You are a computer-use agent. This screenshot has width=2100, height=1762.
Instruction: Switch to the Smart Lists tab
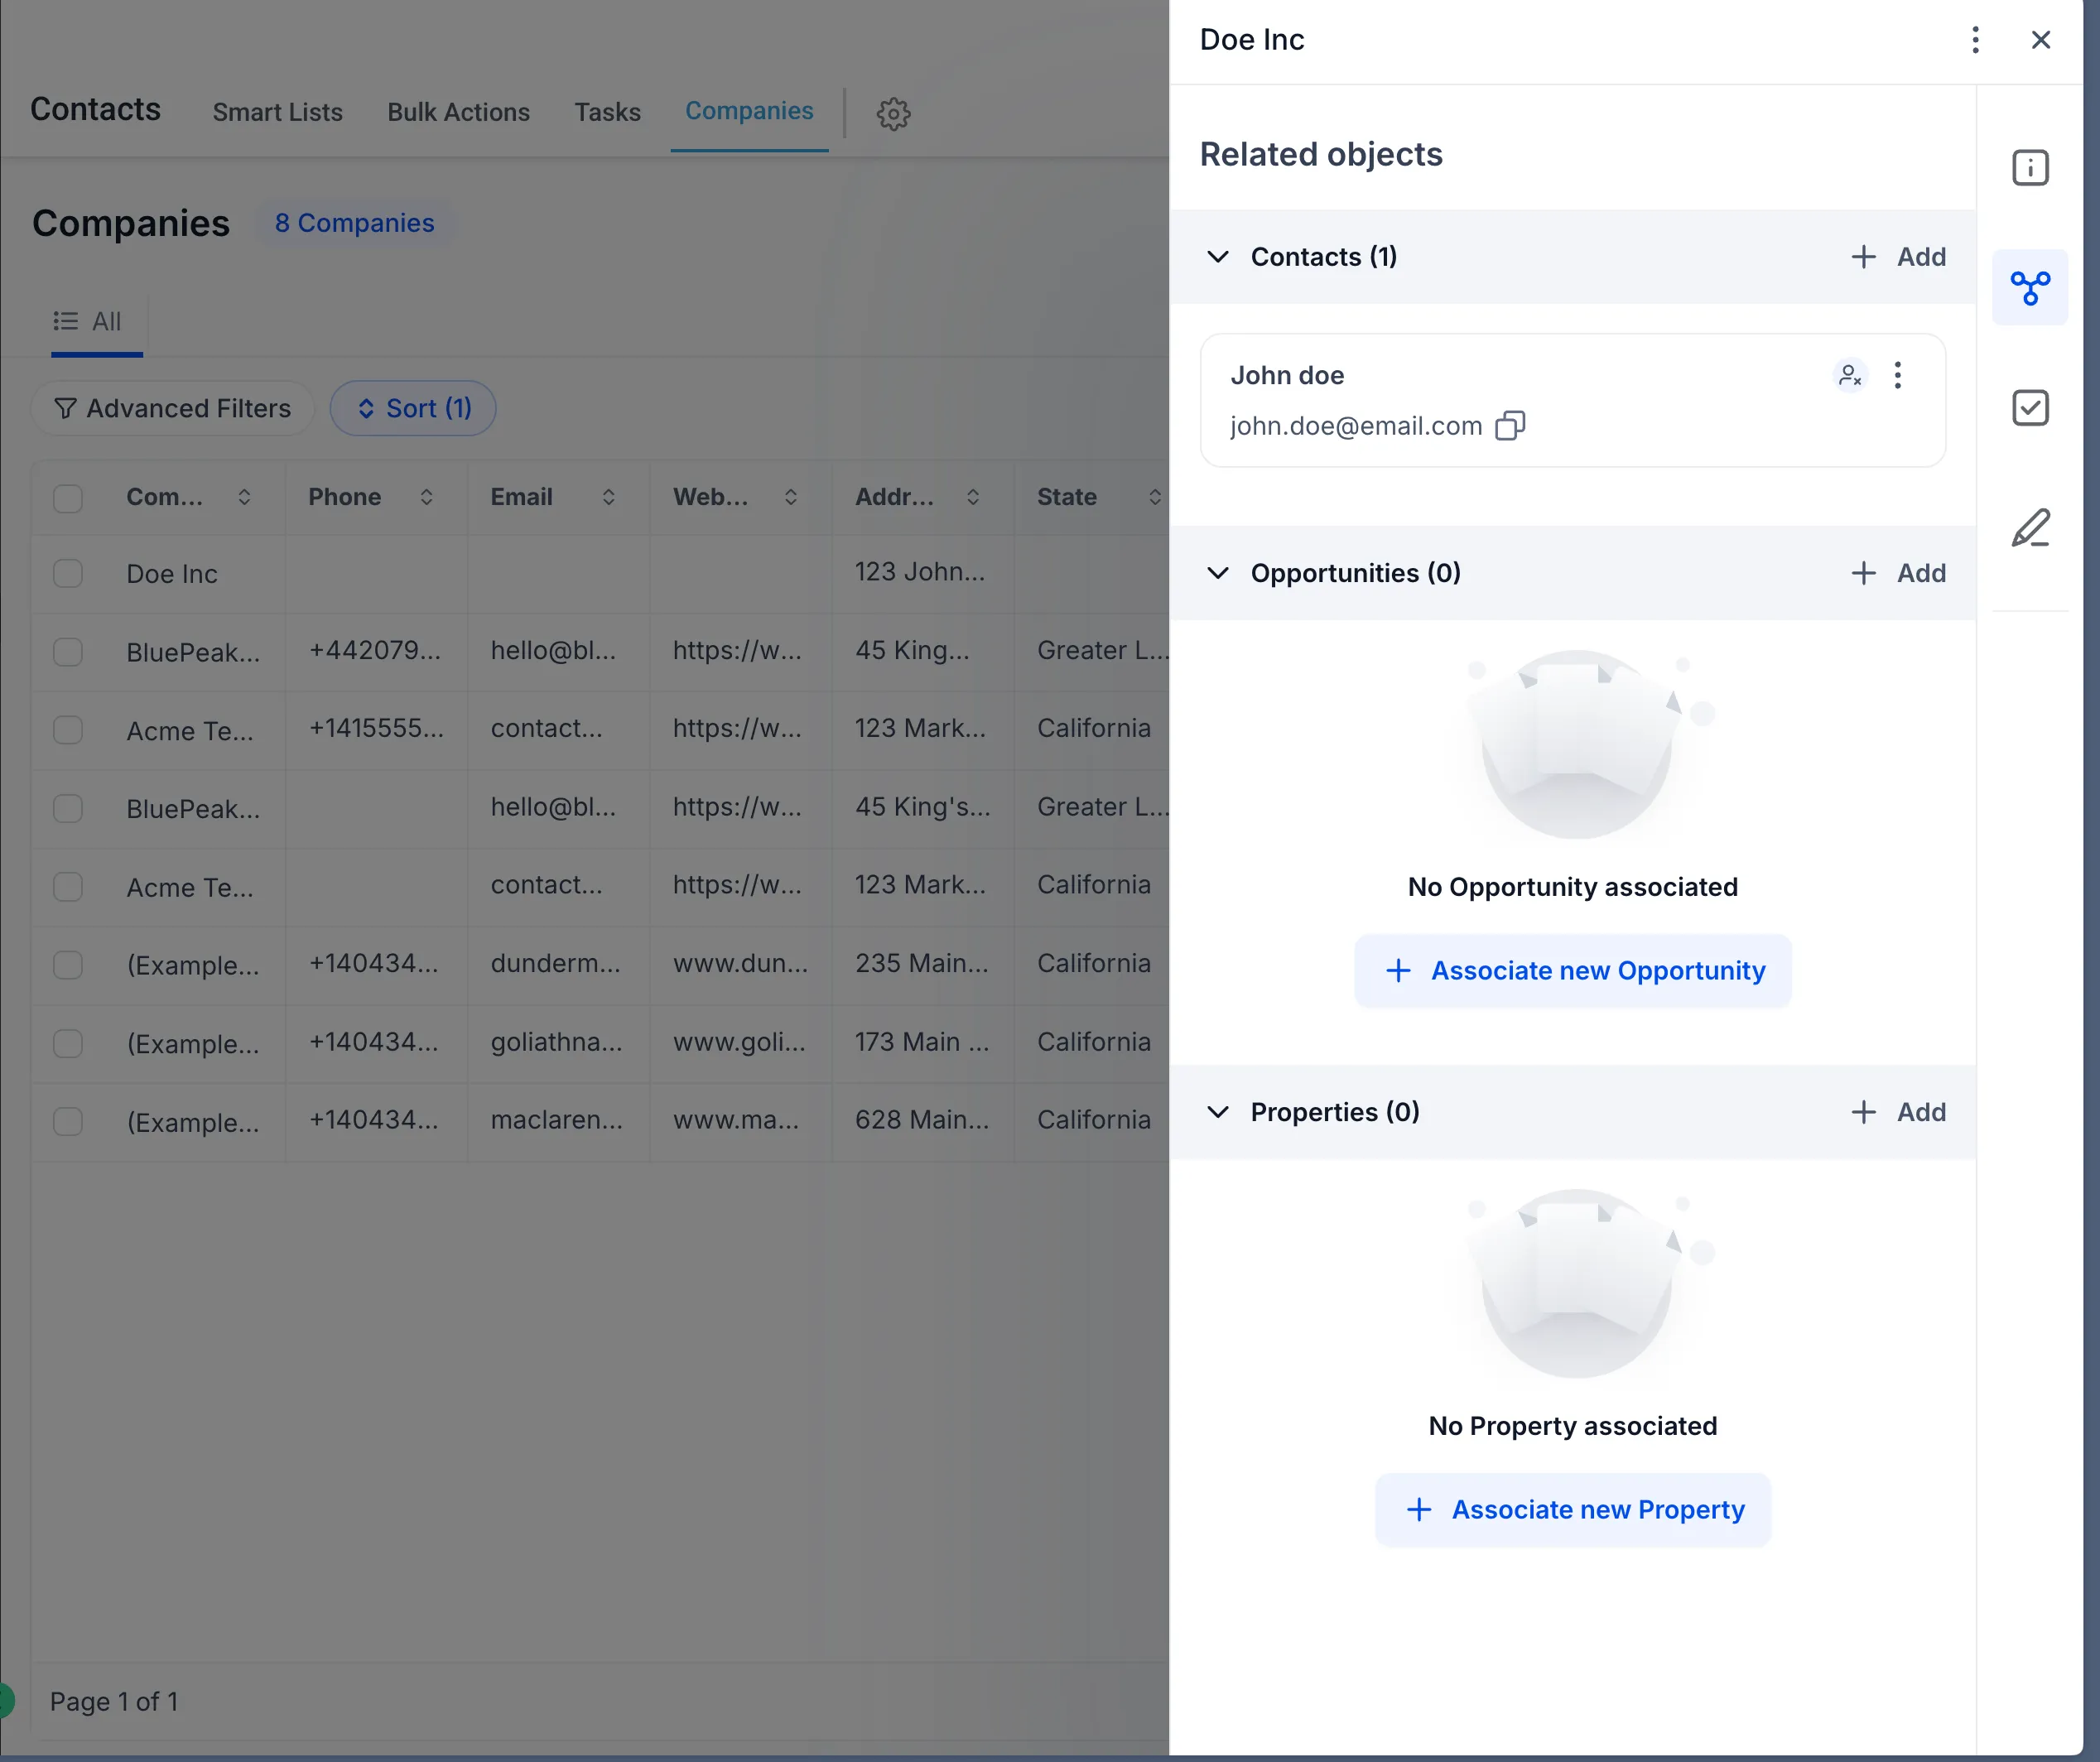pyautogui.click(x=277, y=112)
